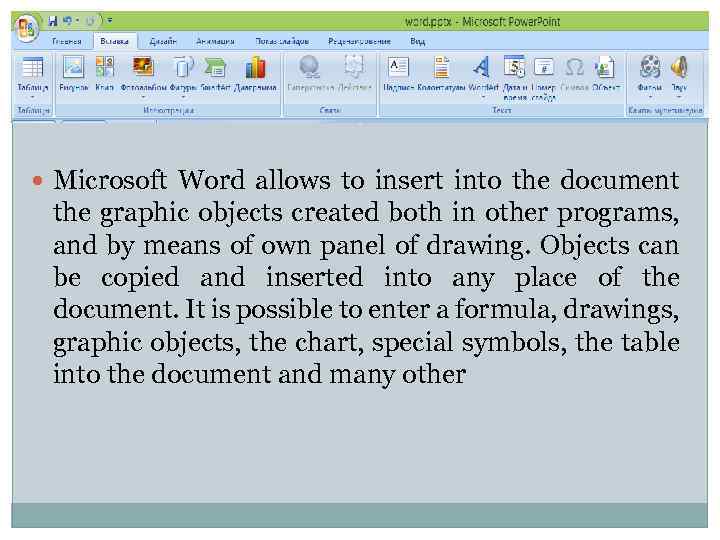Image resolution: width=720 pixels, height=540 pixels.
Task: Click the WordArt letter A icon
Action: (x=482, y=68)
